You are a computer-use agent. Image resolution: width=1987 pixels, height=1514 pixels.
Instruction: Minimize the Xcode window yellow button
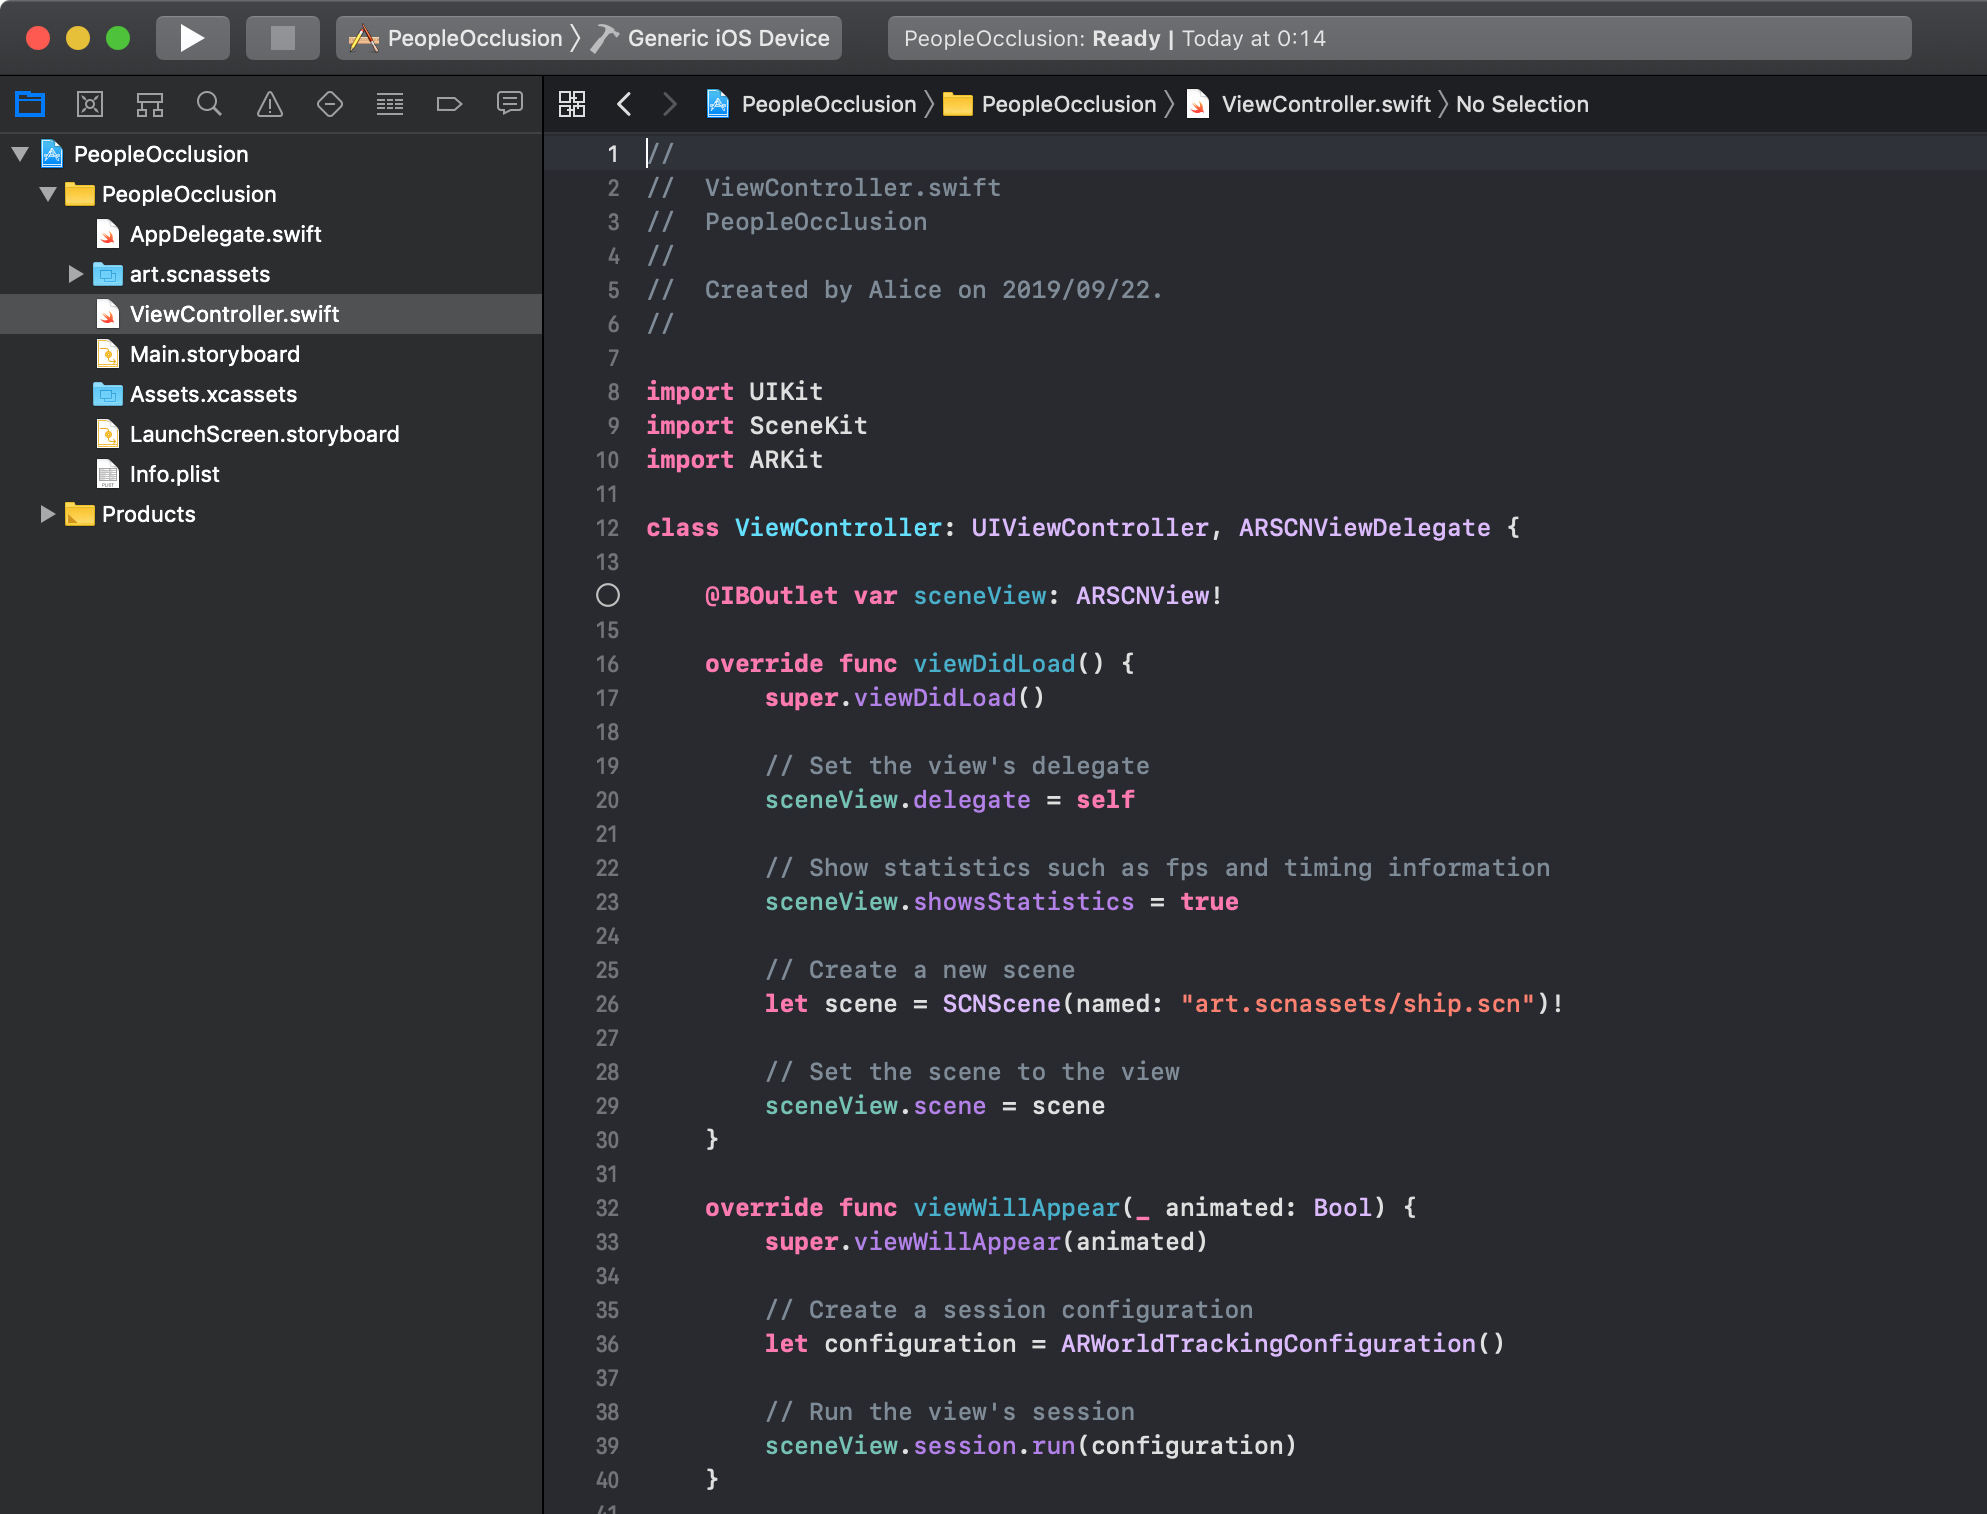pos(78,38)
